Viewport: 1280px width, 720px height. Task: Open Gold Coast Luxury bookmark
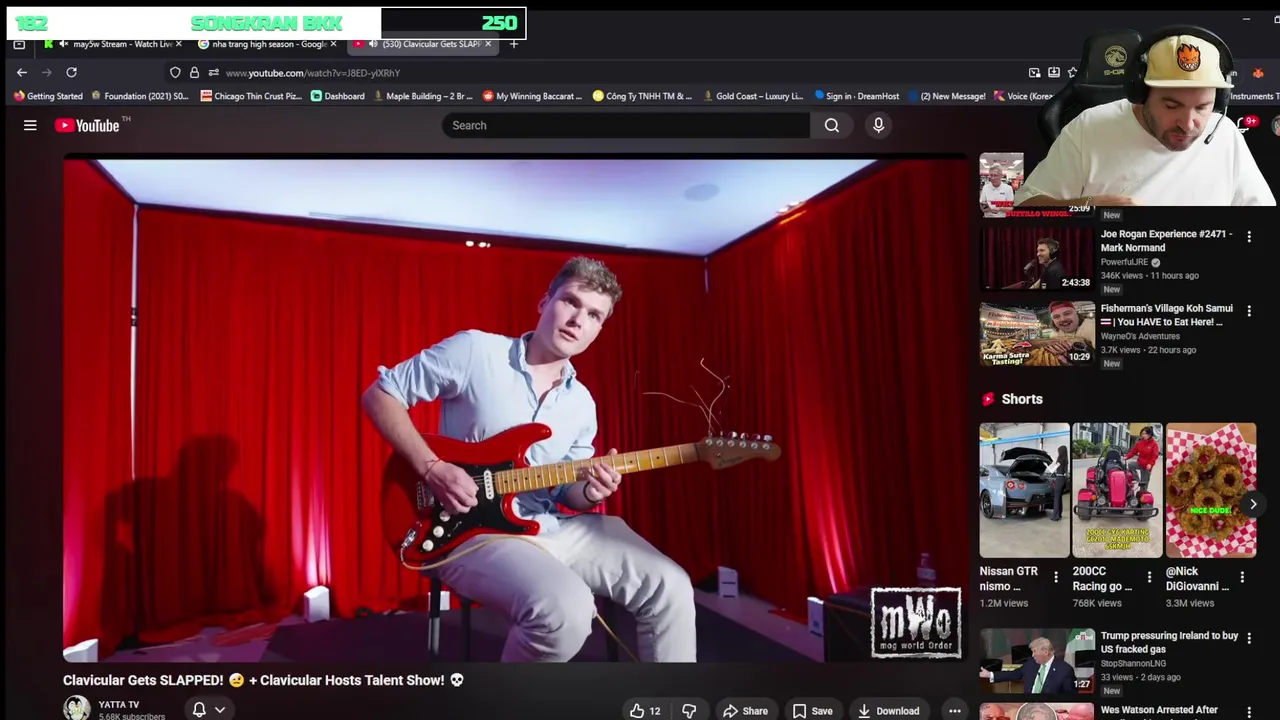(752, 96)
